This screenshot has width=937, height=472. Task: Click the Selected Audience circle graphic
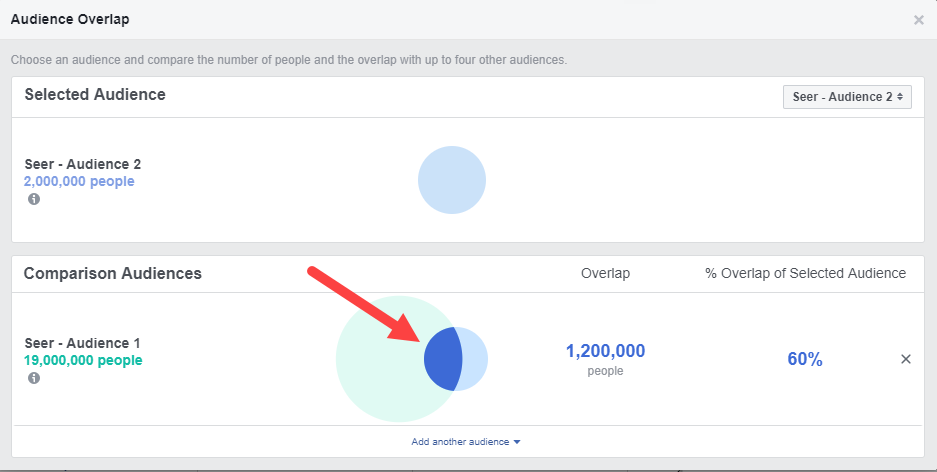pos(452,180)
